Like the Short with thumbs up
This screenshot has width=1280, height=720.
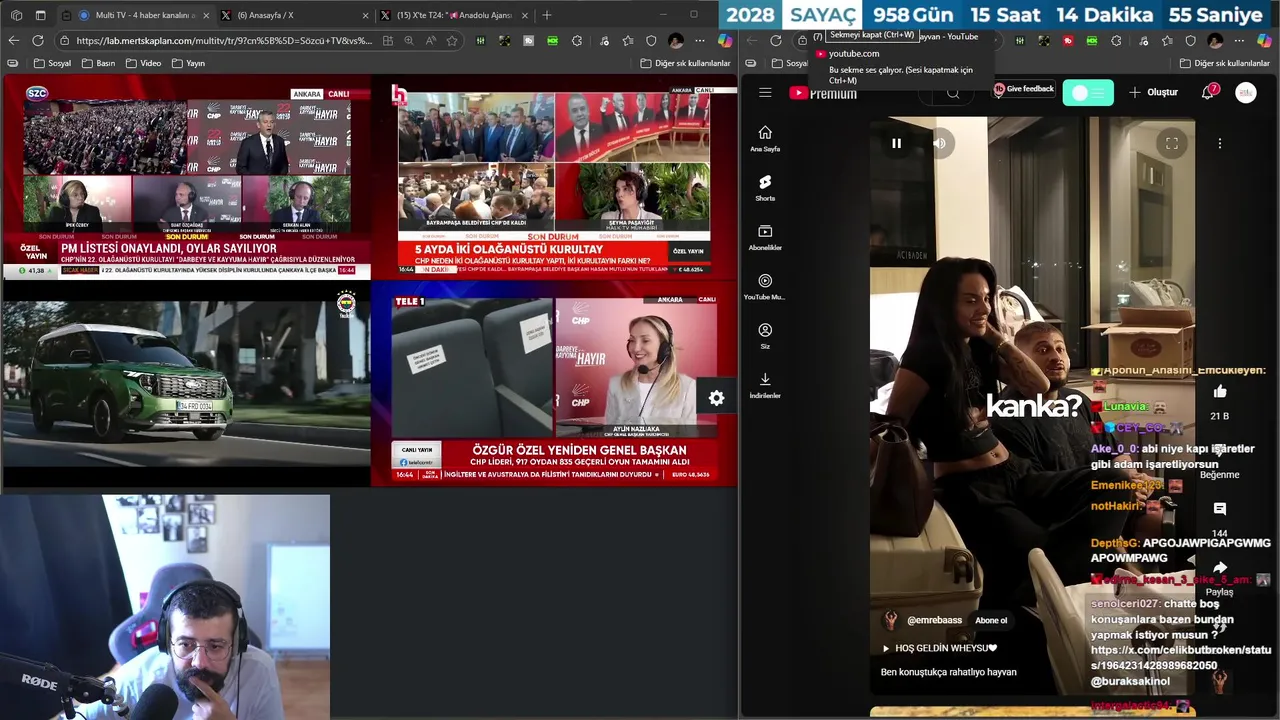[1220, 391]
